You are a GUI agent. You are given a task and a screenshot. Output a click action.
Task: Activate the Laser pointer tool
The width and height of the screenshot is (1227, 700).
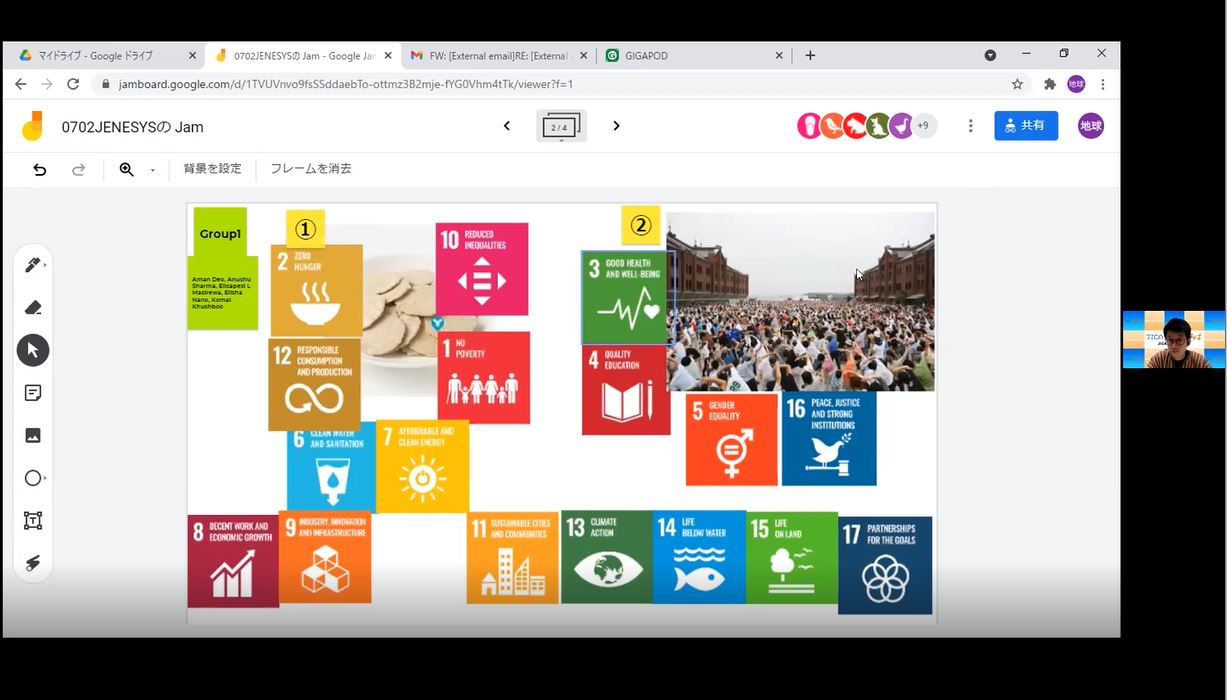(32, 563)
